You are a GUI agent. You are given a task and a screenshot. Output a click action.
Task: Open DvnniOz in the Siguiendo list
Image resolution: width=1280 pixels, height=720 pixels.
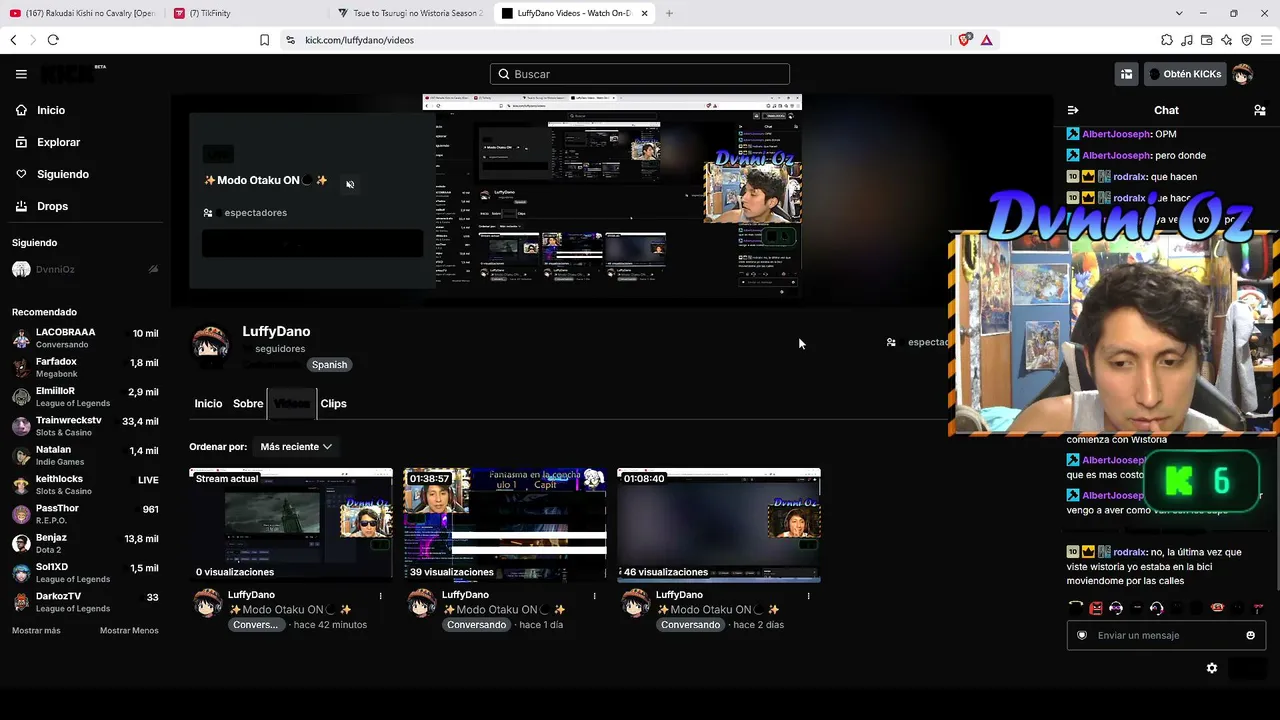pos(85,269)
